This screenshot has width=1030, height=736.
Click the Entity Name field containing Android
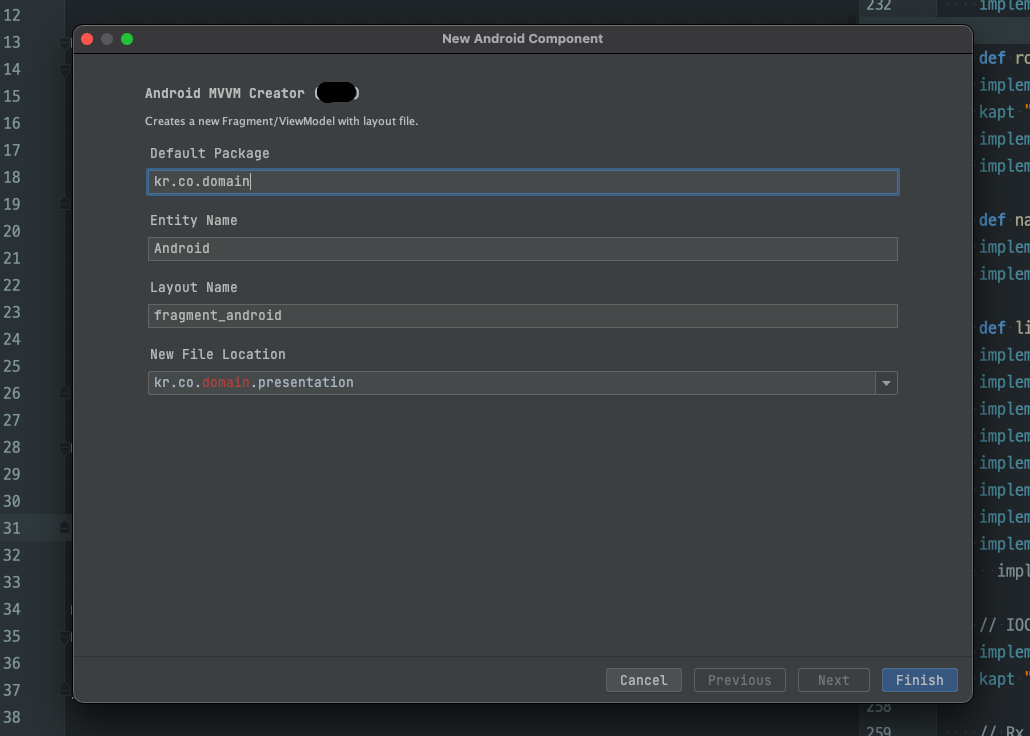(x=523, y=249)
